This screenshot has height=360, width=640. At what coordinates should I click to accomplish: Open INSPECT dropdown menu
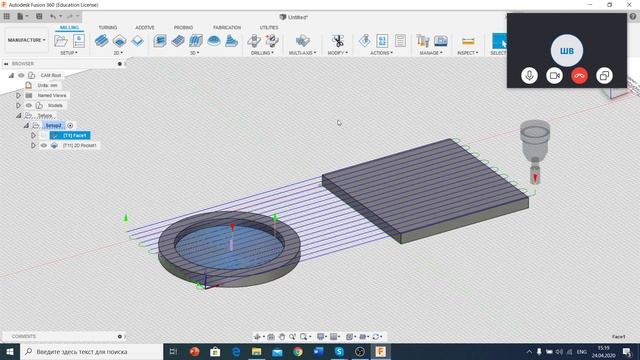coord(468,53)
